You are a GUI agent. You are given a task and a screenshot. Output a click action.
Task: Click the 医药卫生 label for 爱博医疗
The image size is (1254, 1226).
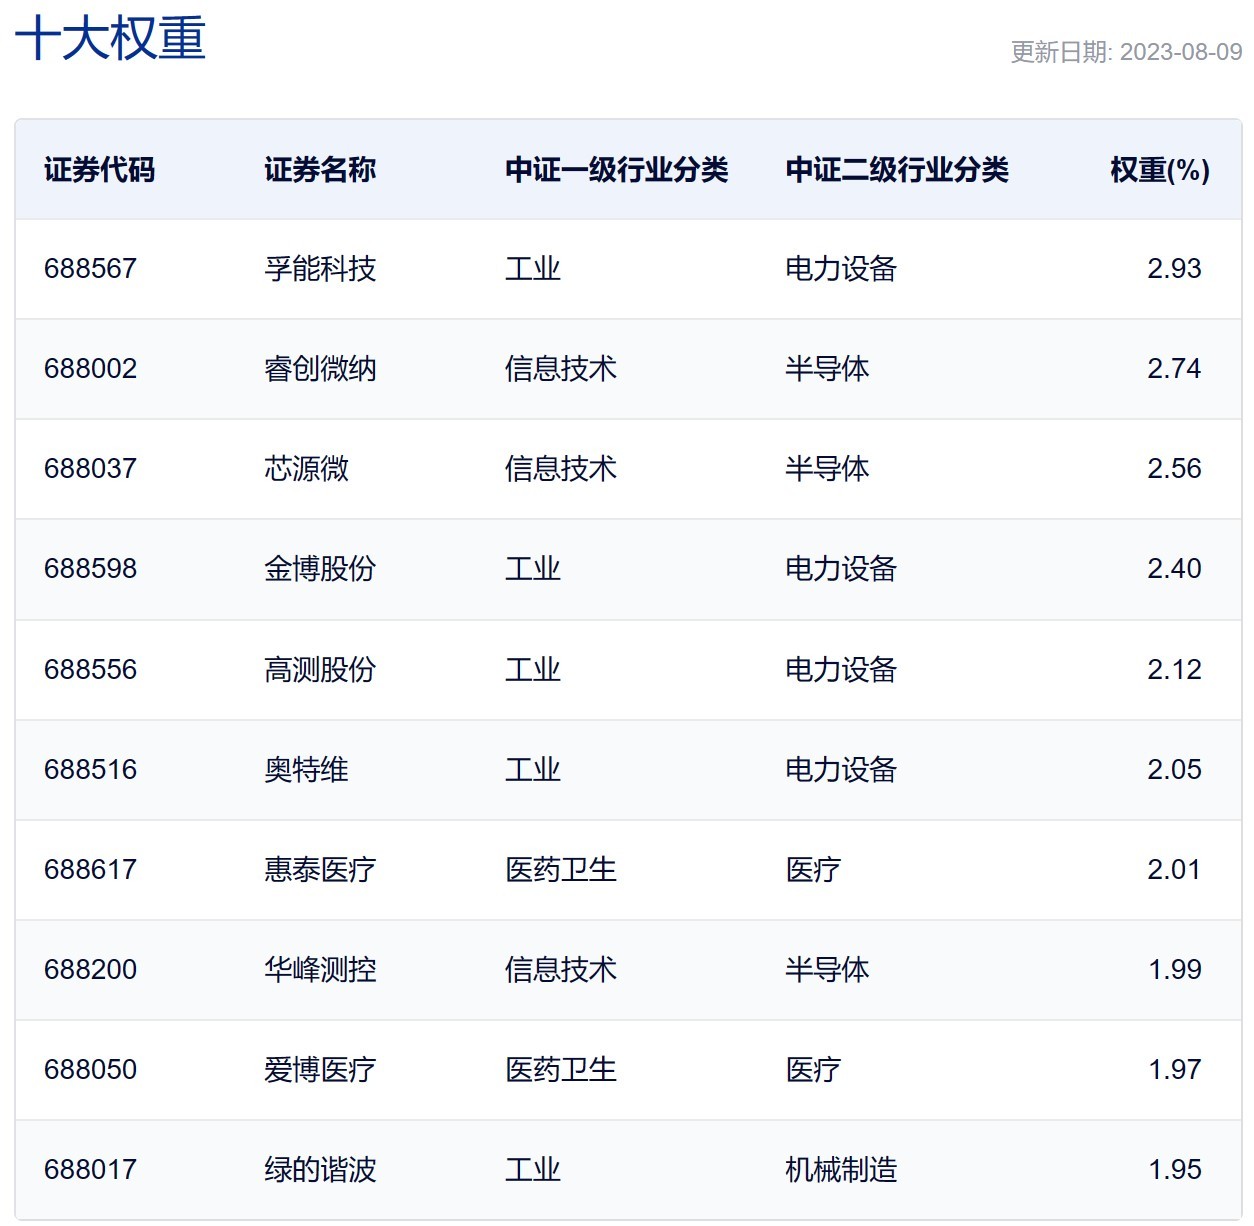coord(562,1069)
